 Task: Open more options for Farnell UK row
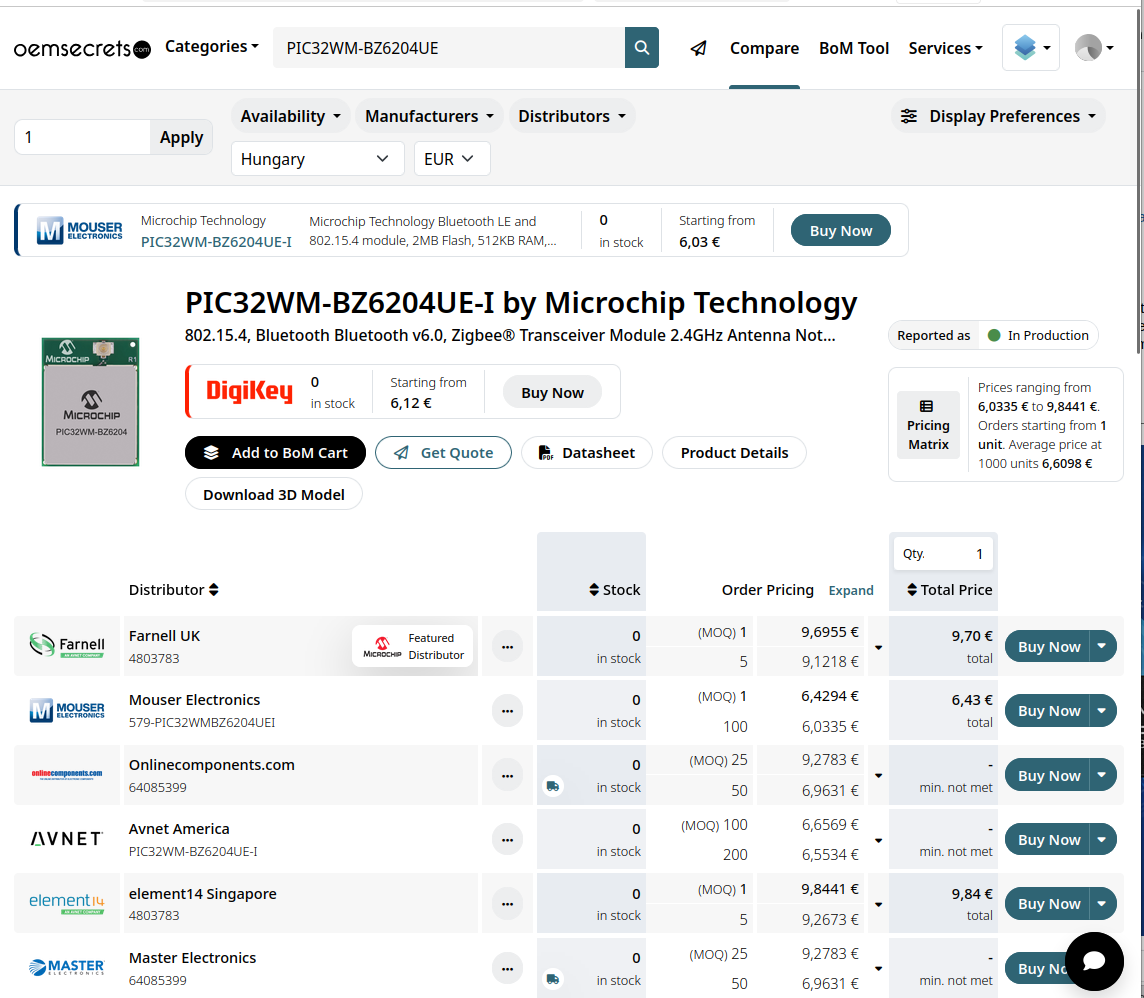pyautogui.click(x=507, y=646)
